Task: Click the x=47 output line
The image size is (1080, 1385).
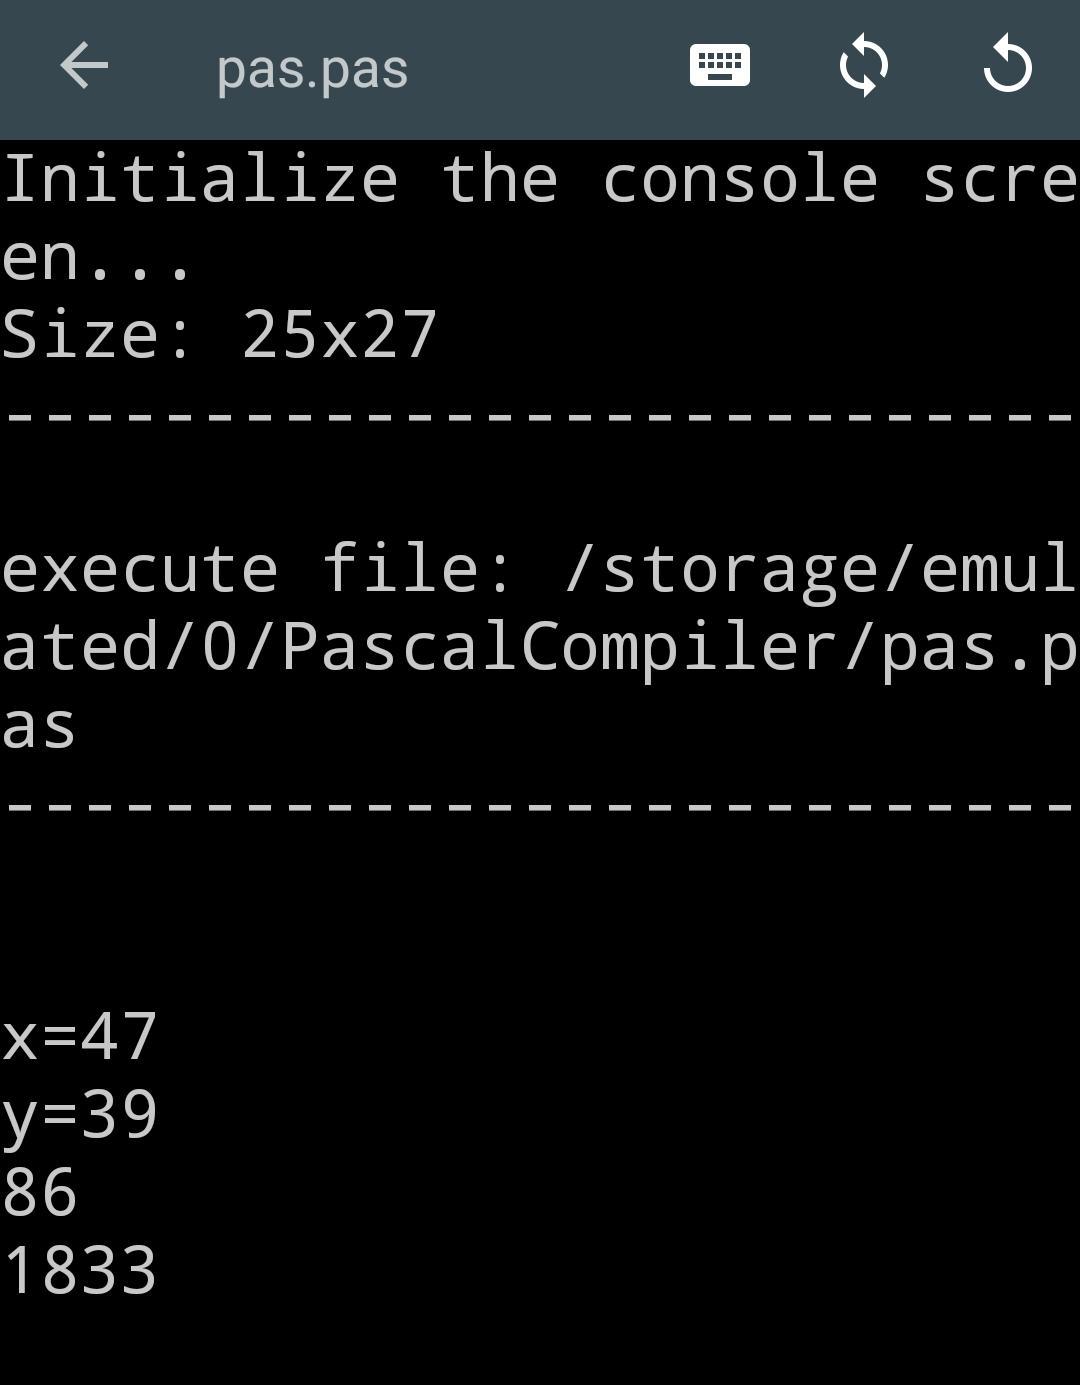Action: (79, 1036)
